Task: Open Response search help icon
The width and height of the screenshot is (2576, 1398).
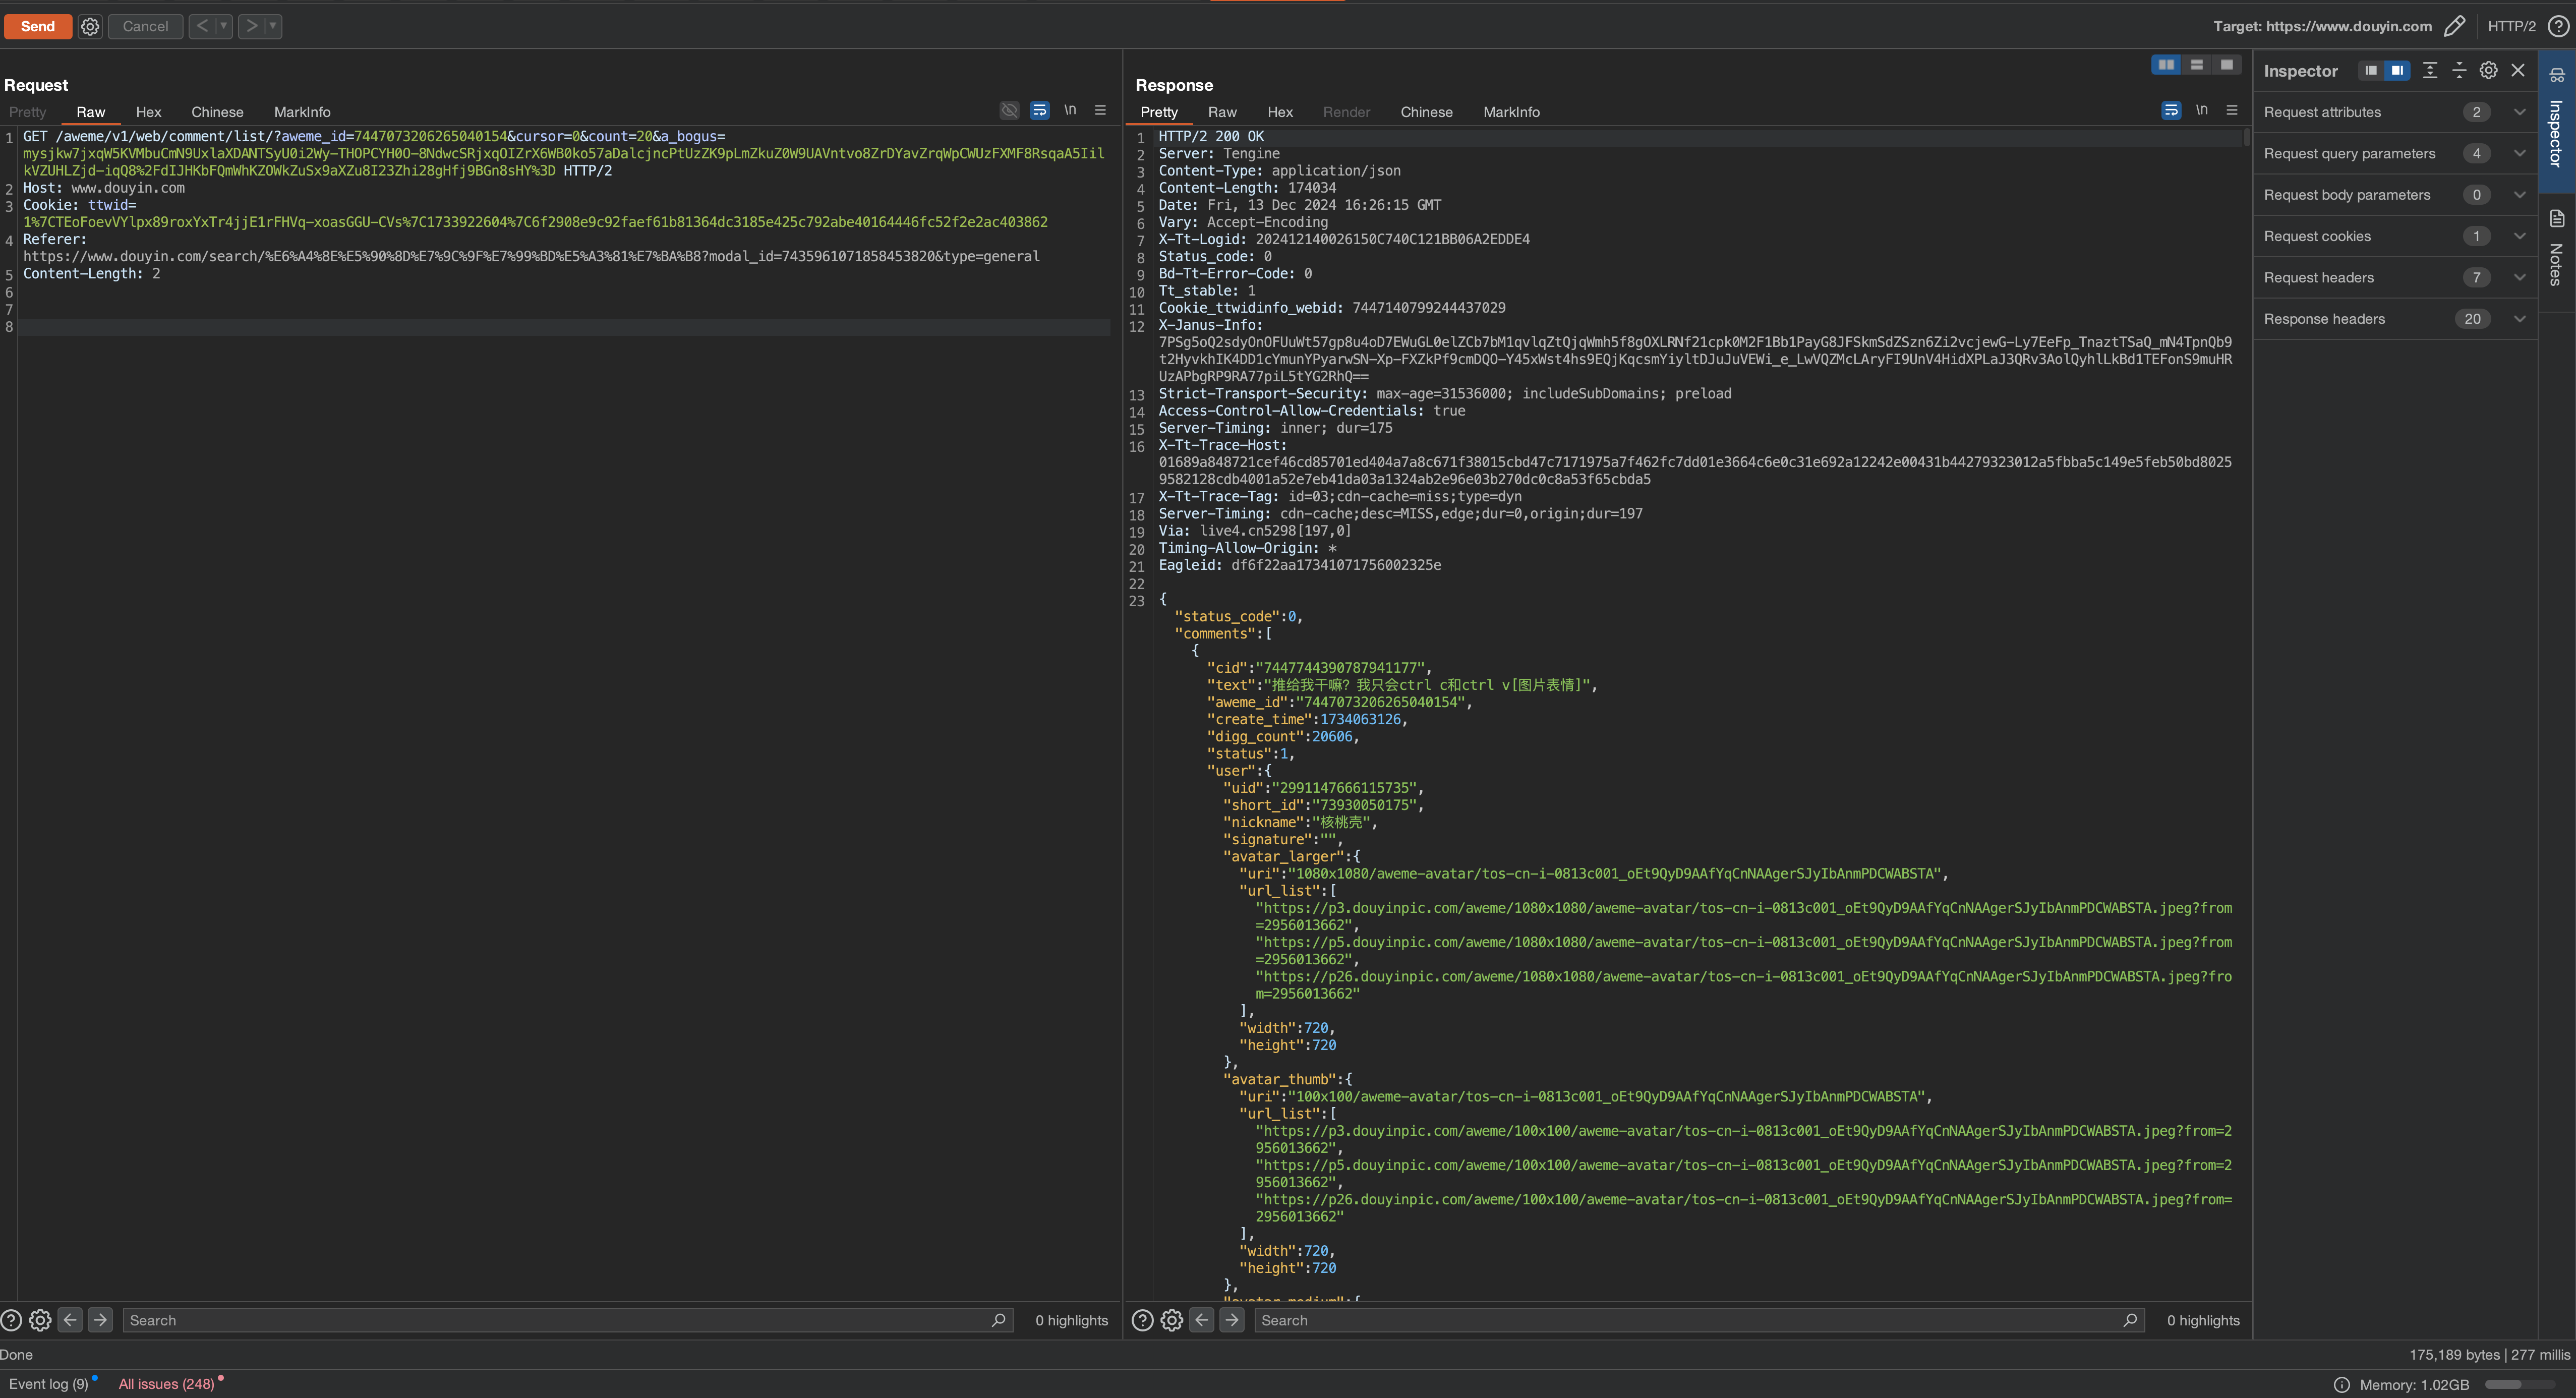Action: coord(1143,1320)
